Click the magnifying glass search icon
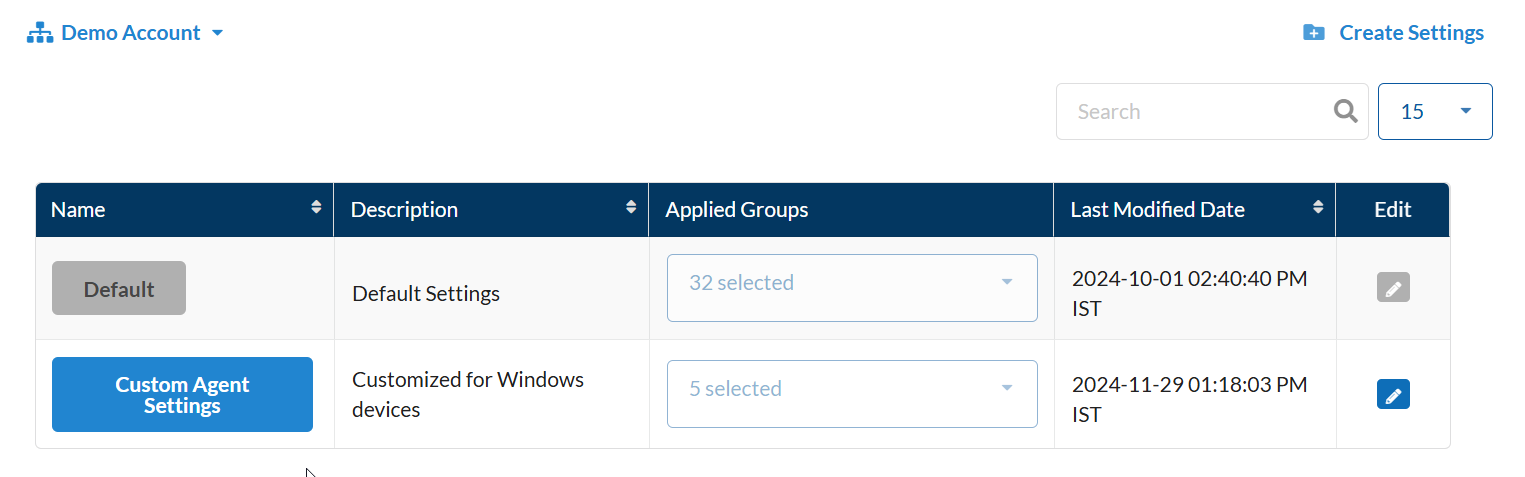This screenshot has width=1525, height=477. (x=1346, y=111)
